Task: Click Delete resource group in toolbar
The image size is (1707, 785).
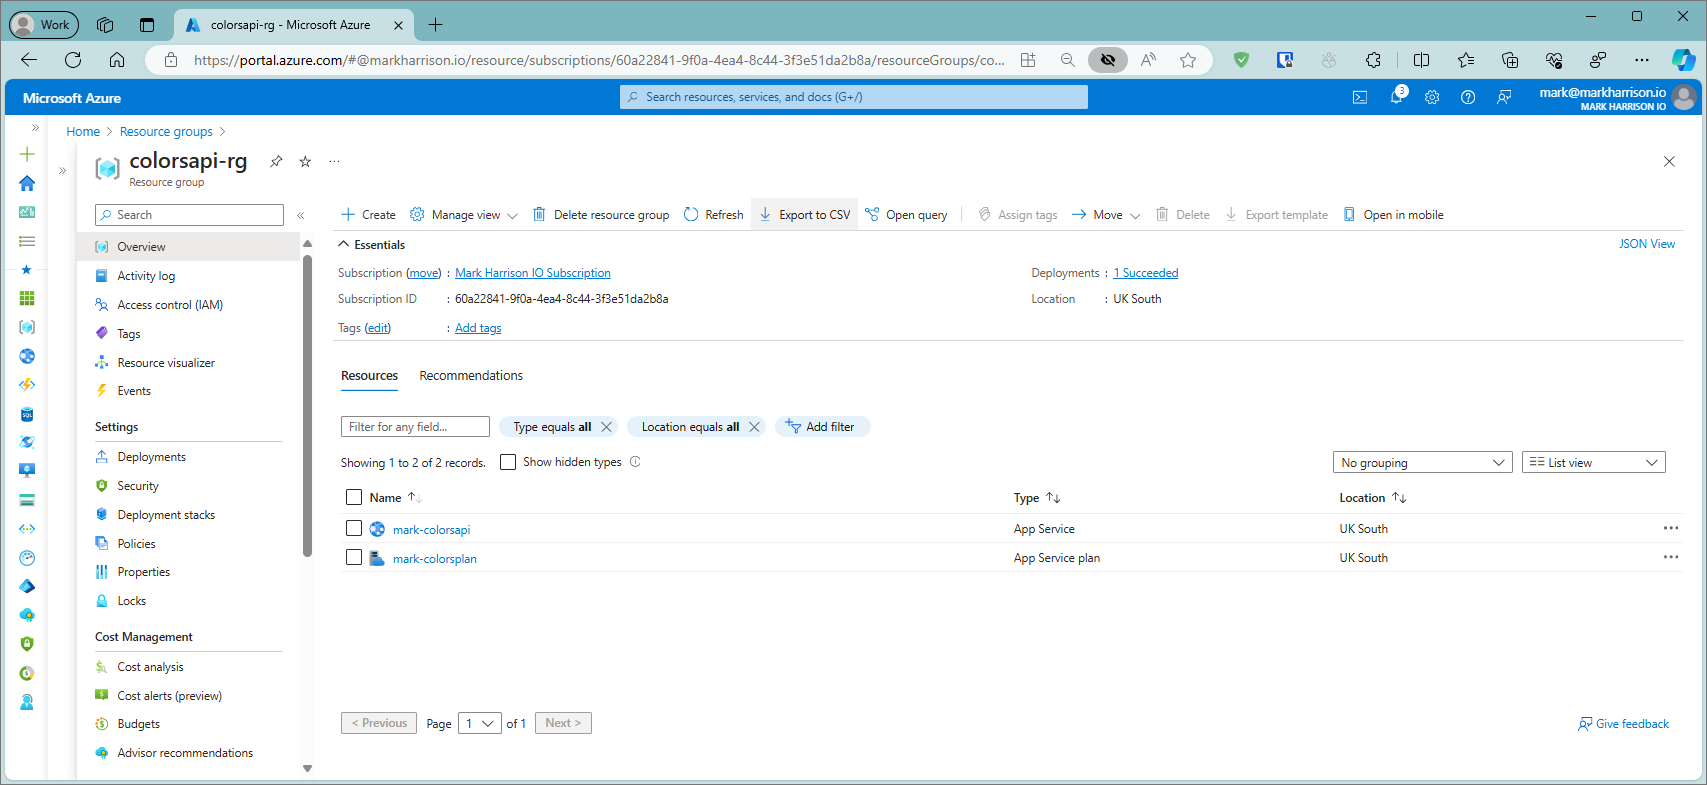Action: [601, 215]
